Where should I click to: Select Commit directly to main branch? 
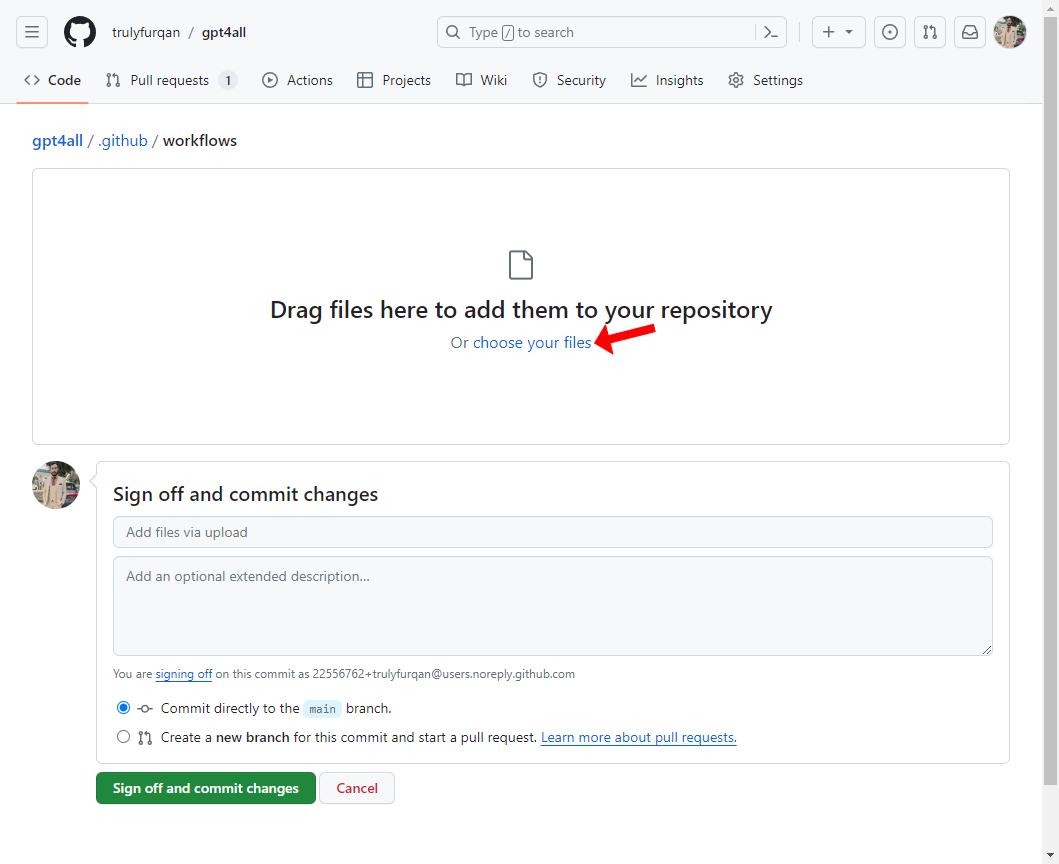tap(123, 708)
